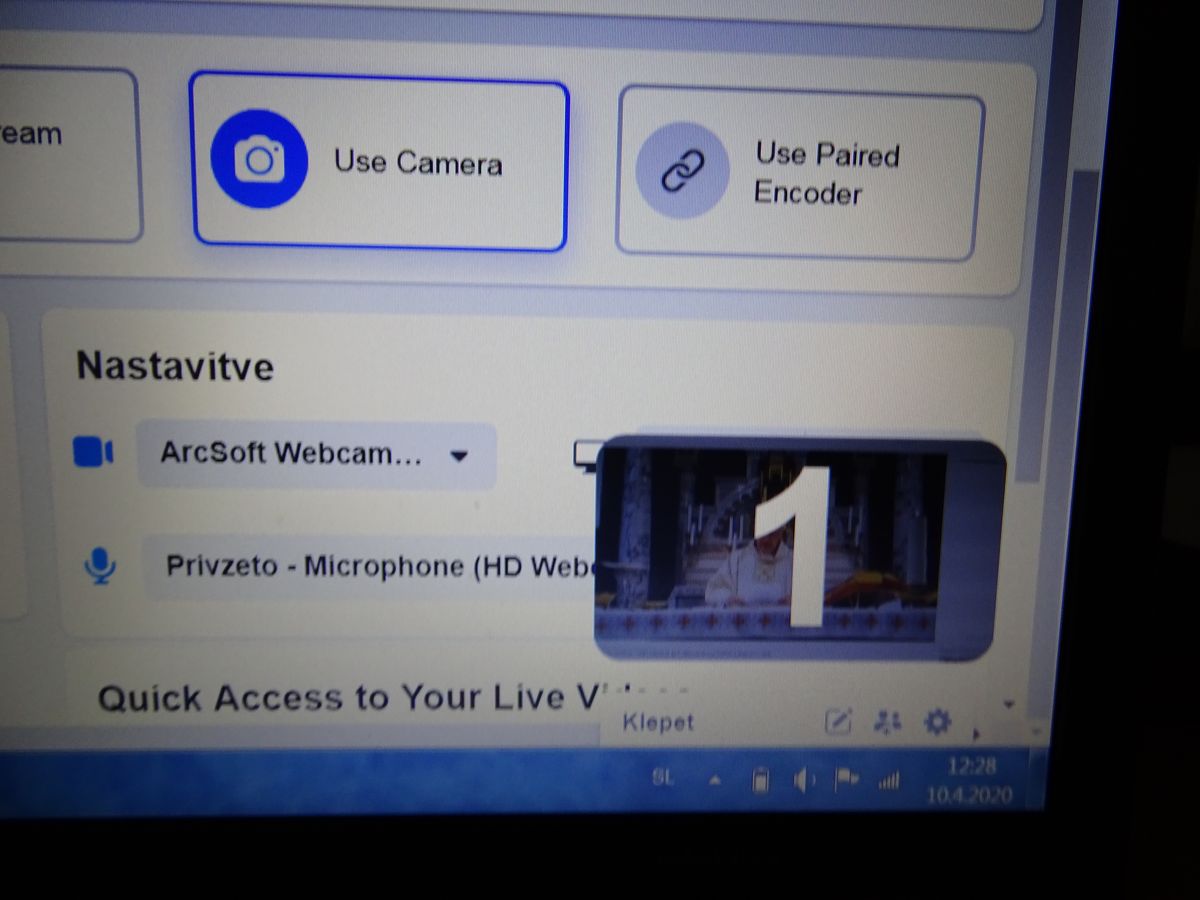Open the ArcSoft Webcam camera dropdown
The width and height of the screenshot is (1200, 900).
point(316,454)
